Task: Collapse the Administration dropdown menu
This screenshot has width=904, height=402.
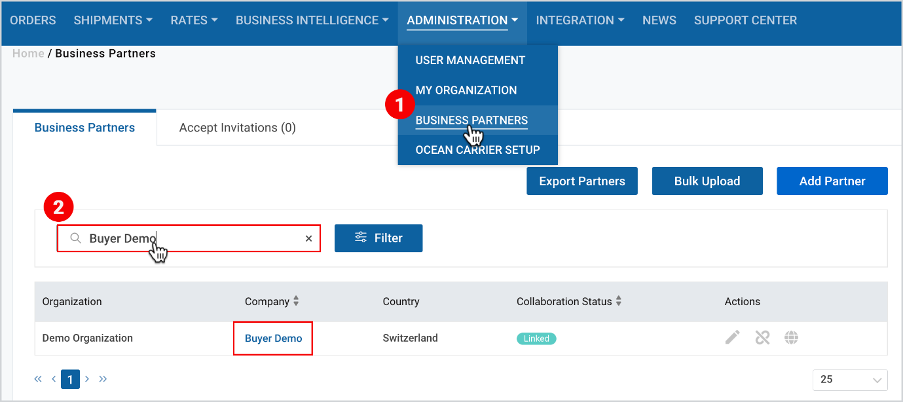Action: point(462,20)
